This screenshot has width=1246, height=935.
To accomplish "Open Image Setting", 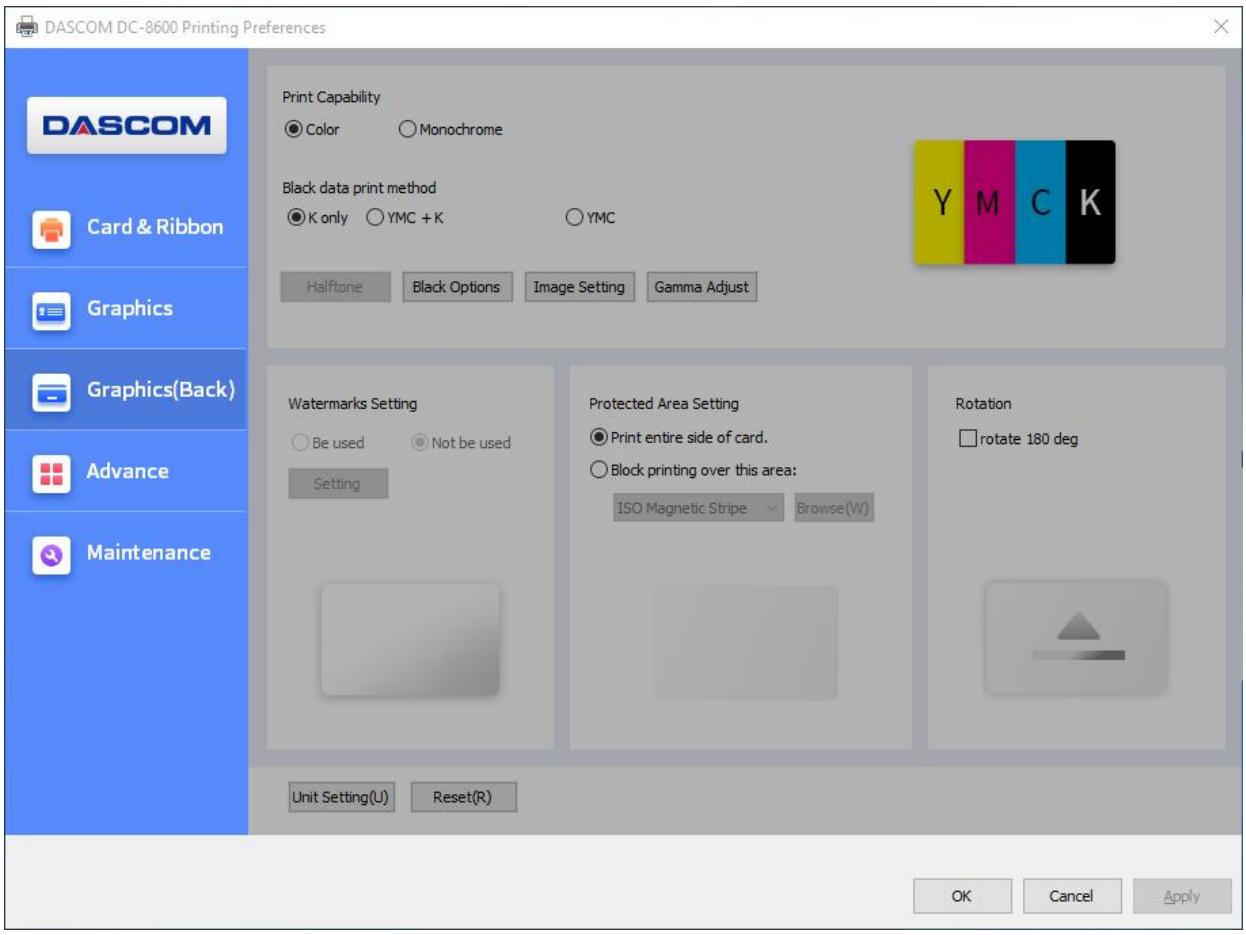I will [x=579, y=287].
